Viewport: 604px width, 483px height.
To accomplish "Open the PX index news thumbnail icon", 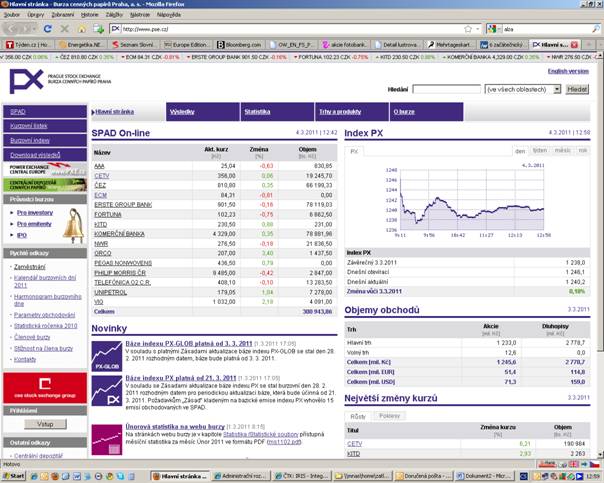I will [x=107, y=391].
